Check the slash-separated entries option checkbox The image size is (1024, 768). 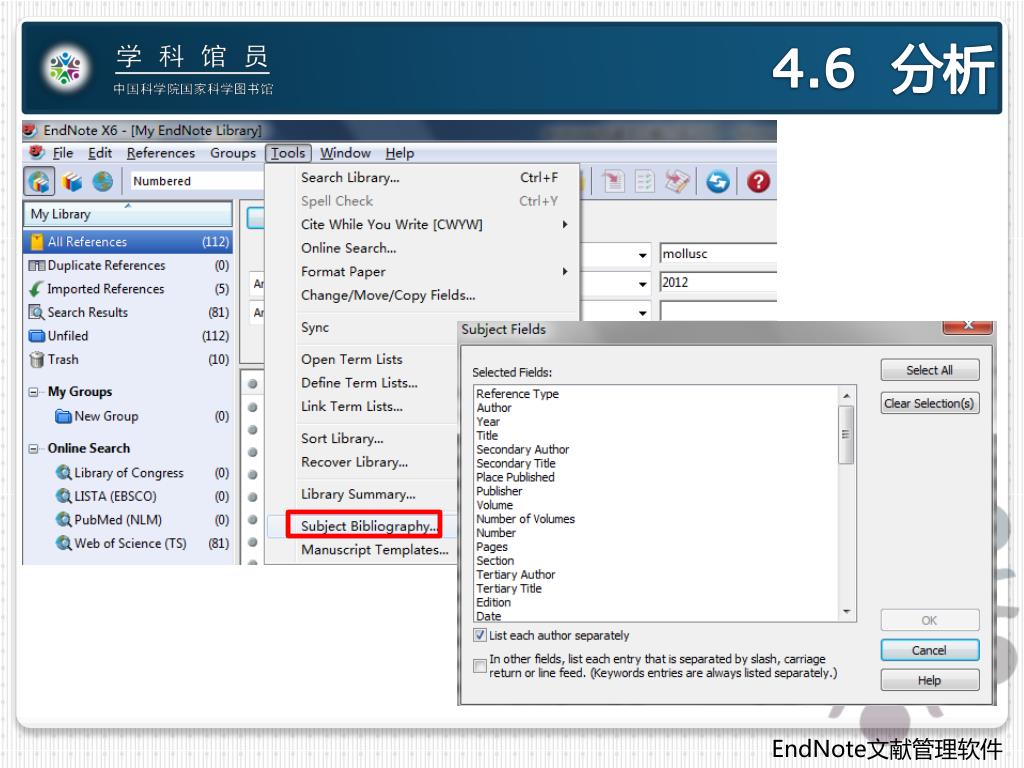[480, 665]
